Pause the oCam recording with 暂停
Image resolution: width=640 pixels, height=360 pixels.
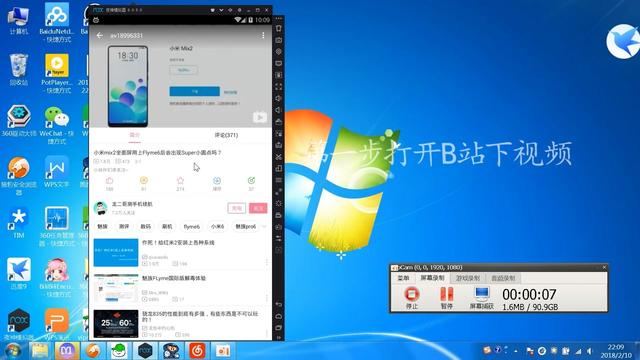[447, 298]
